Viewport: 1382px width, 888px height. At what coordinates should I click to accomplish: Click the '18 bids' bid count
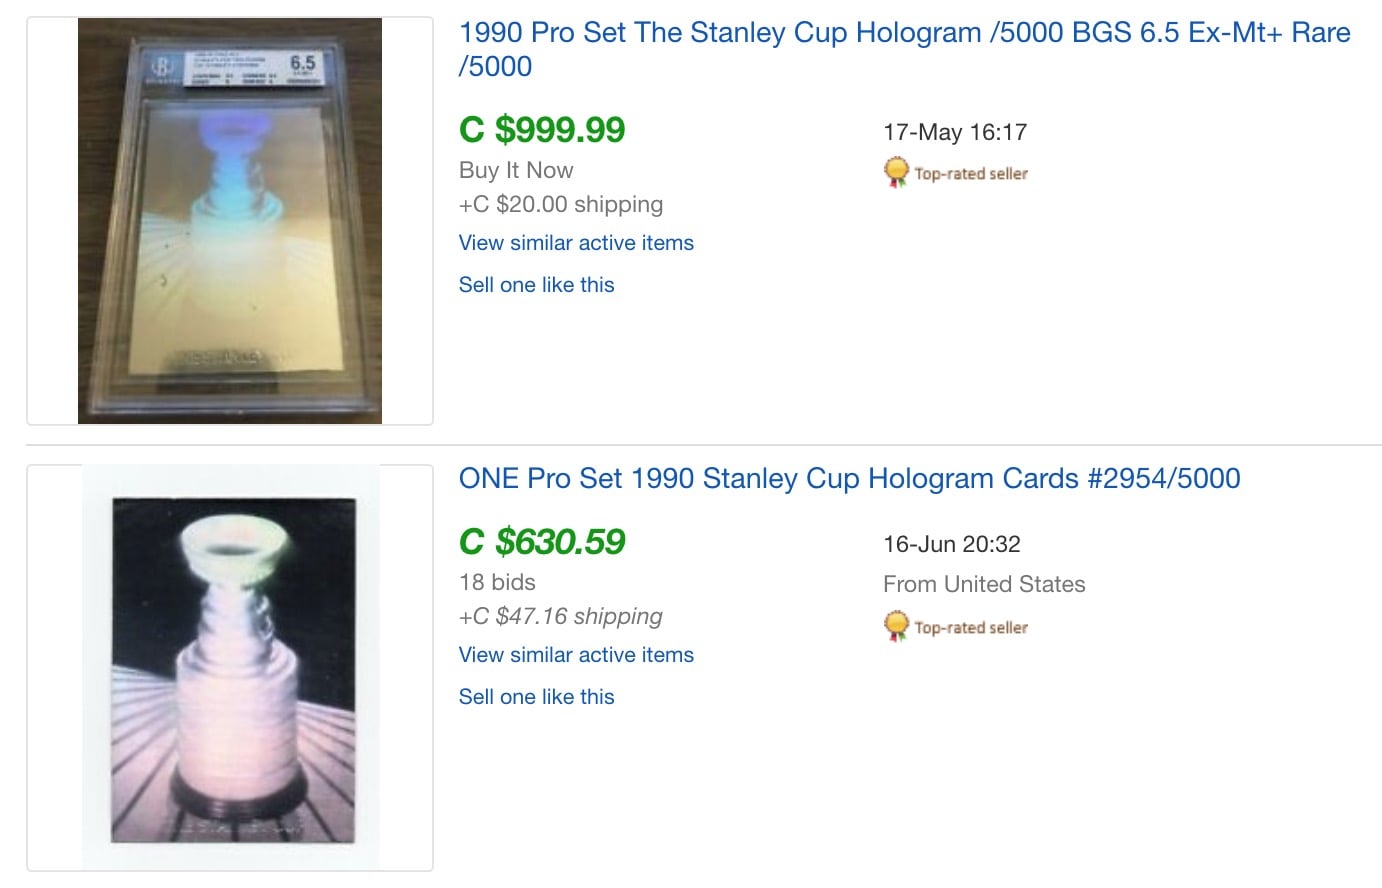click(x=497, y=582)
